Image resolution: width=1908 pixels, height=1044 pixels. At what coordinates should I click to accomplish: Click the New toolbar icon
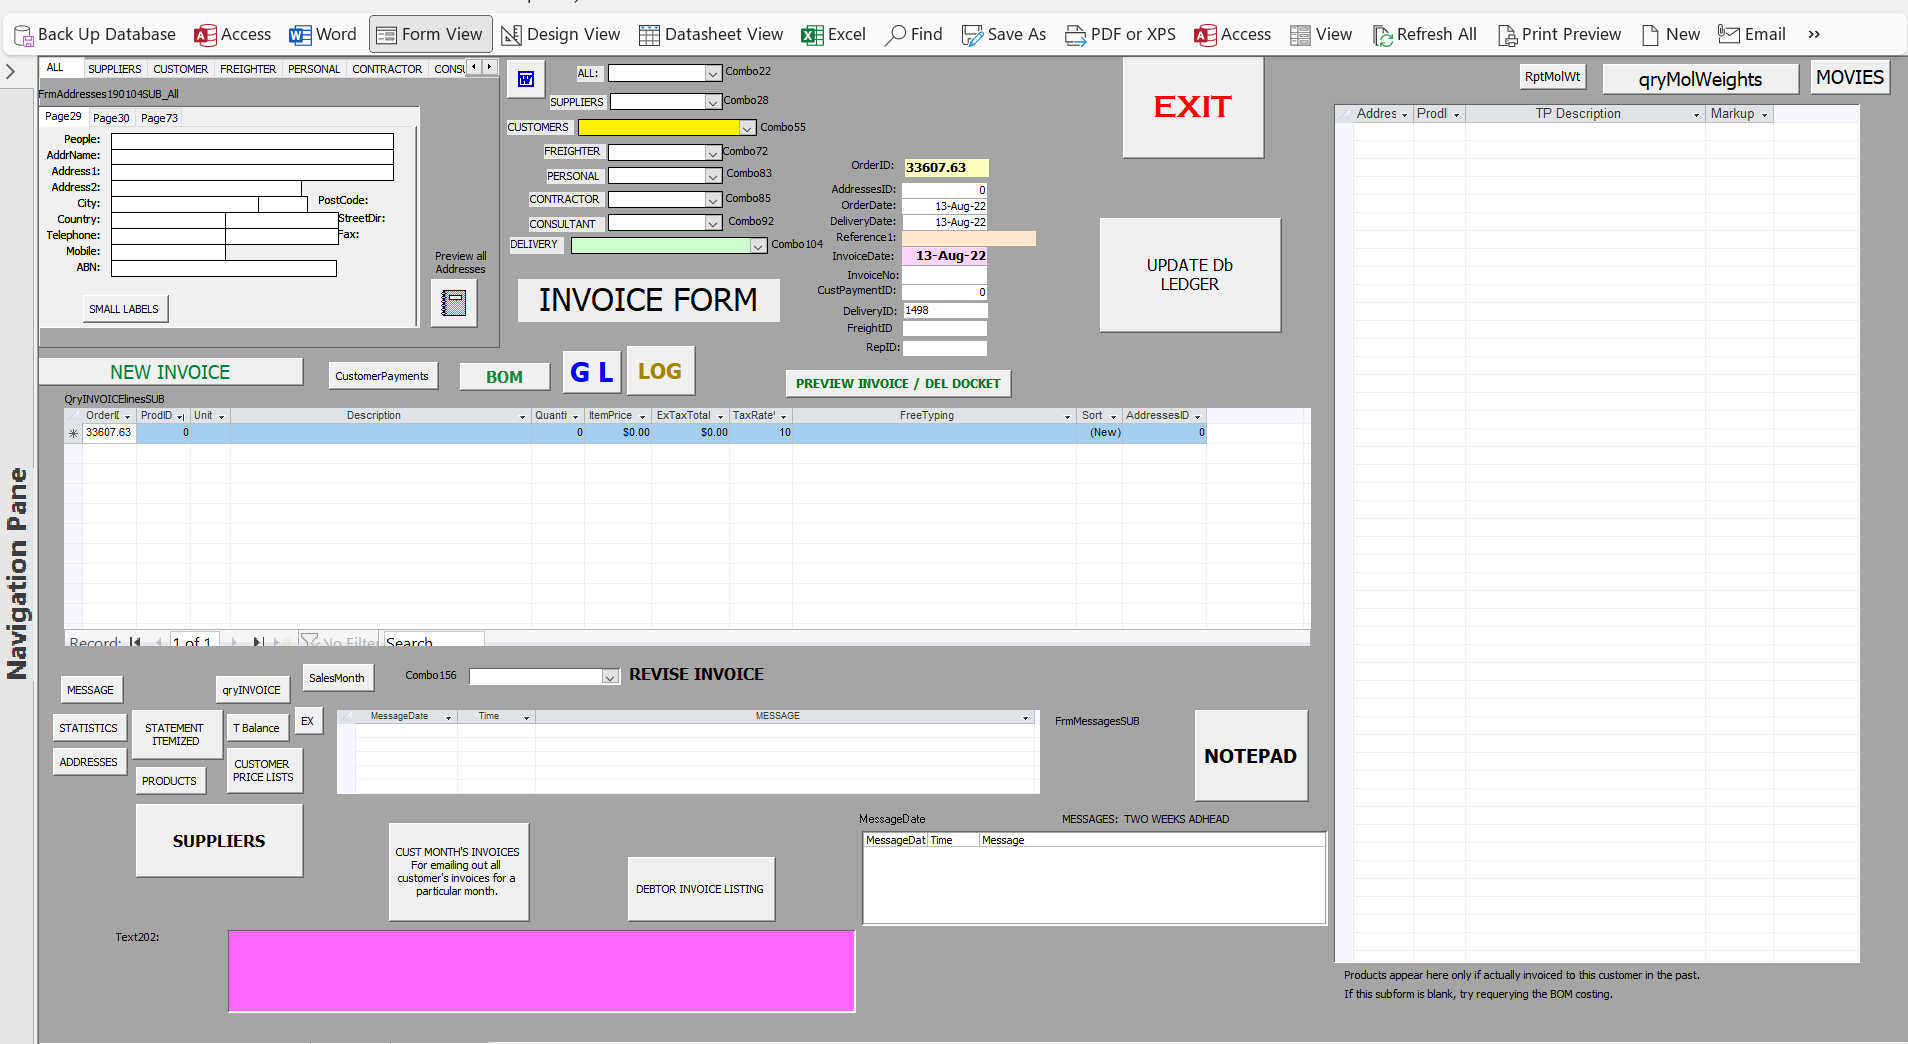[x=1671, y=34]
